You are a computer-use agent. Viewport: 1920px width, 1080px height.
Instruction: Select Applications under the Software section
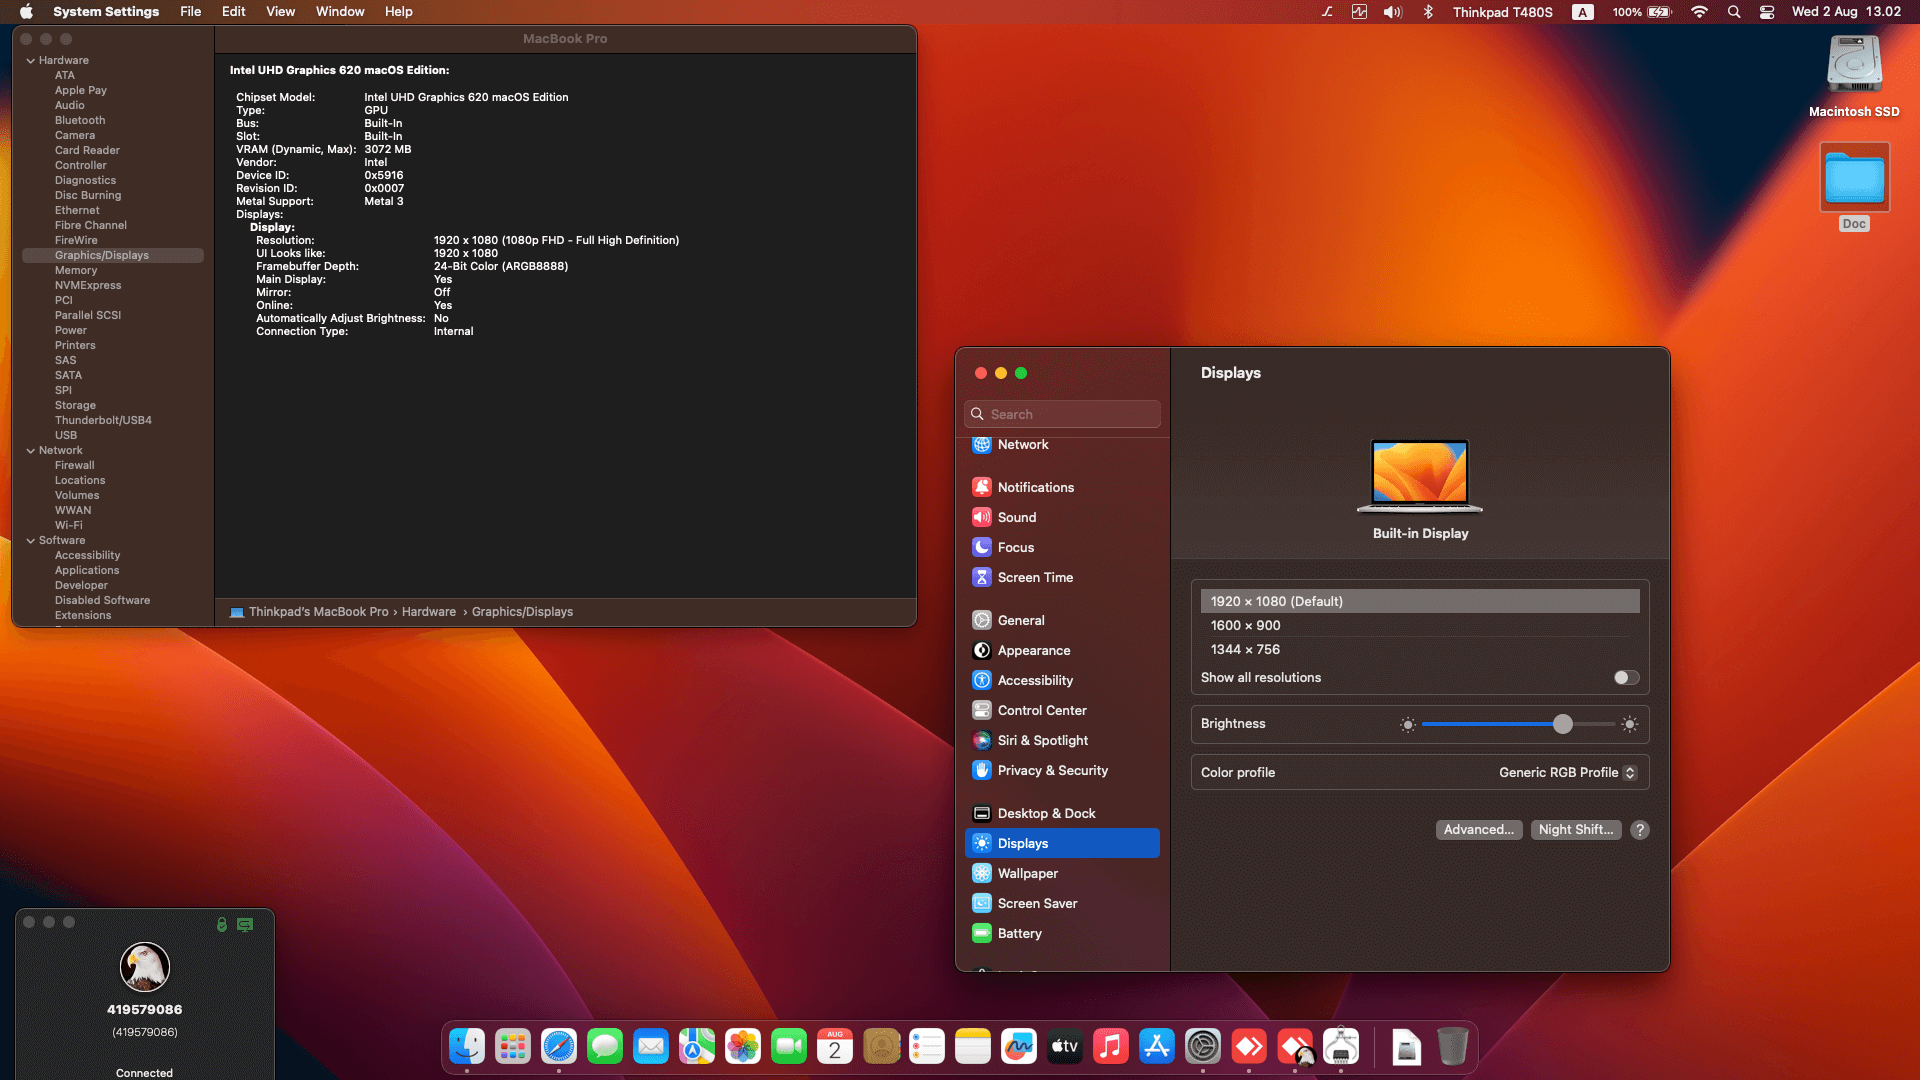click(x=87, y=571)
